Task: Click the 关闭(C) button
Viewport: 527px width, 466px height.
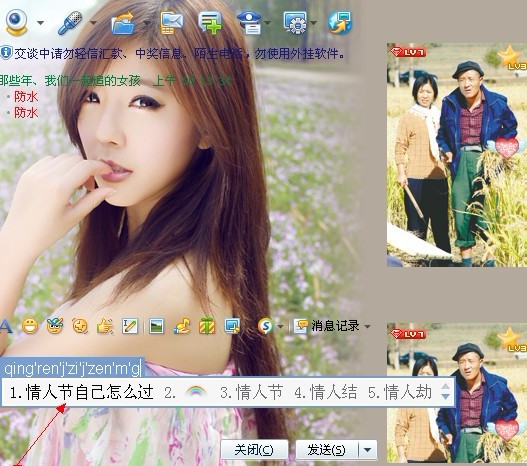Action: [x=254, y=450]
